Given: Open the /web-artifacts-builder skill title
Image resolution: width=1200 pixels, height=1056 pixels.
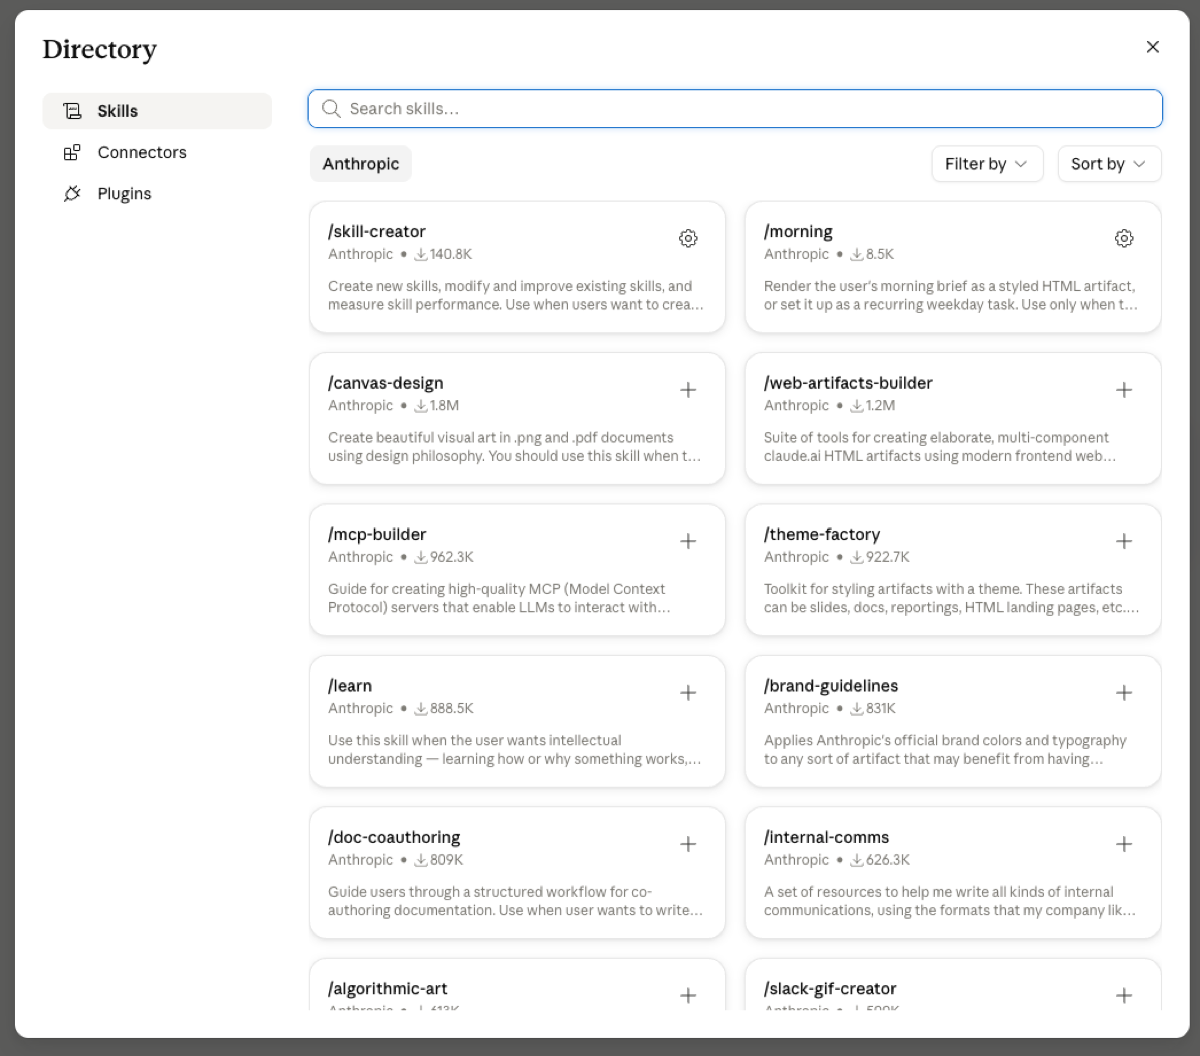Looking at the screenshot, I should click(x=848, y=383).
